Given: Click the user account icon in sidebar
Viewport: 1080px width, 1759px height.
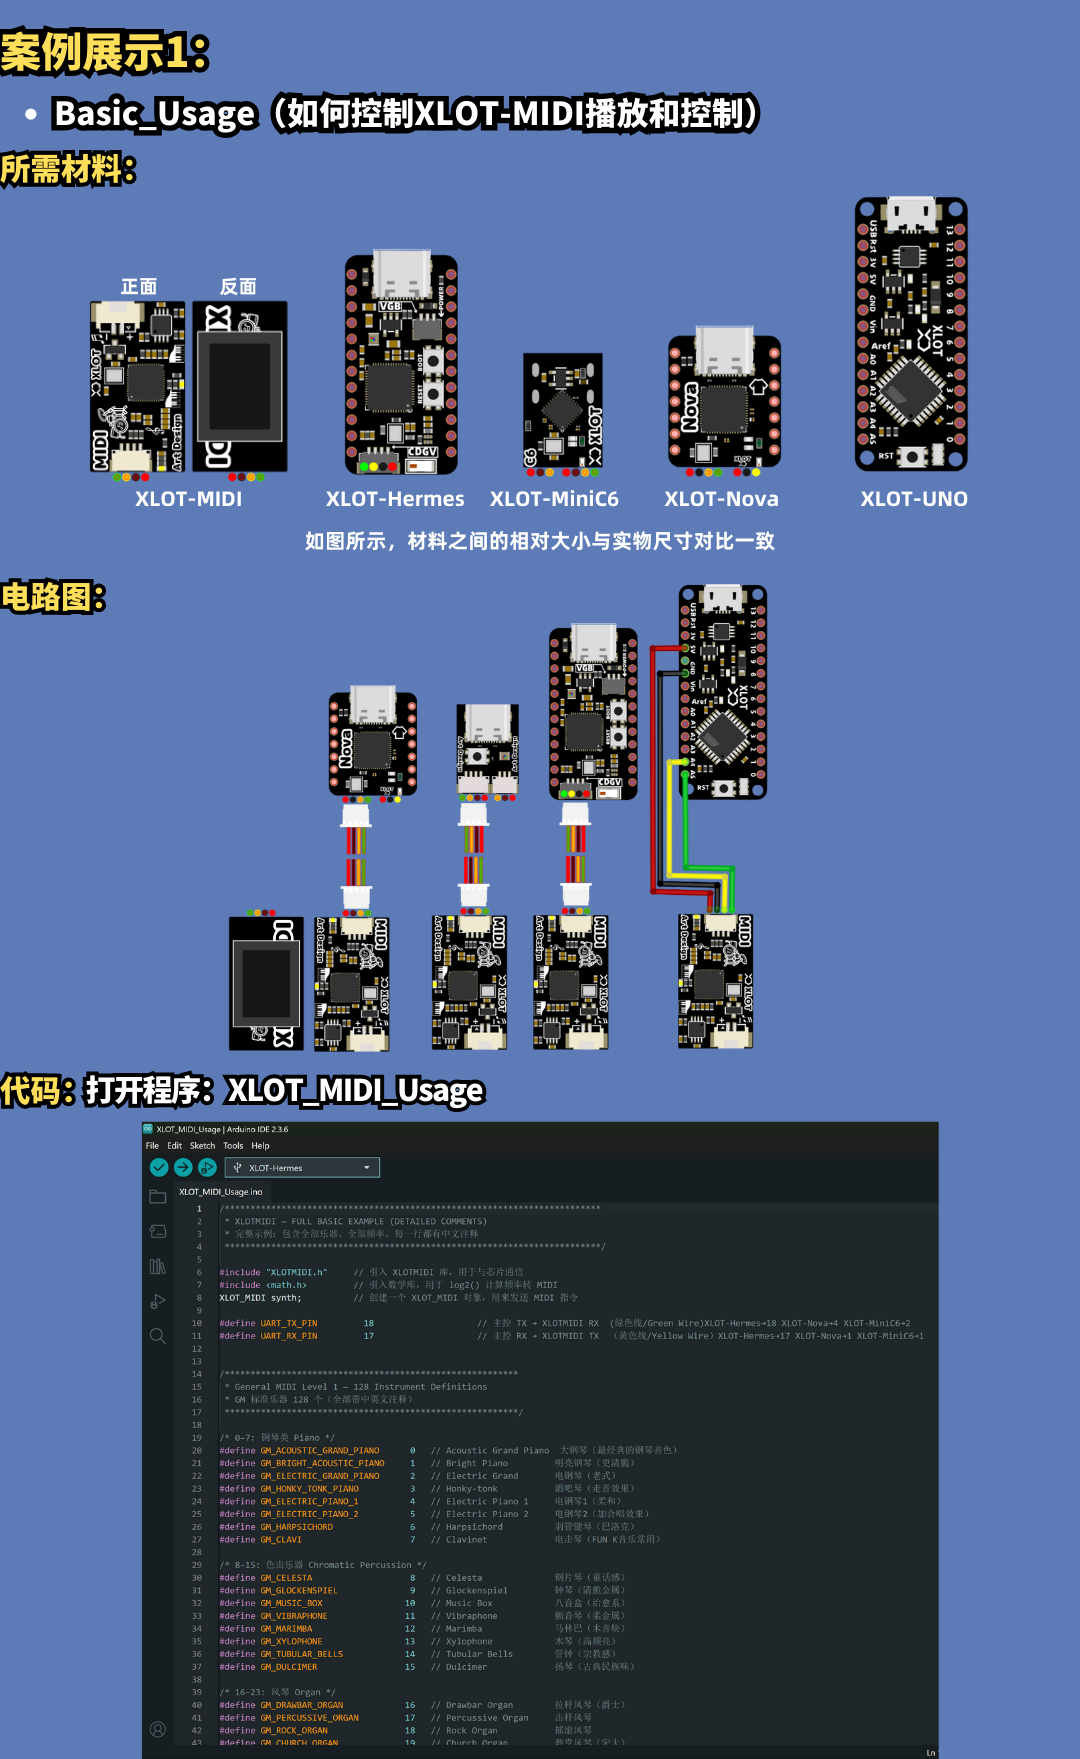Looking at the screenshot, I should click(158, 1729).
